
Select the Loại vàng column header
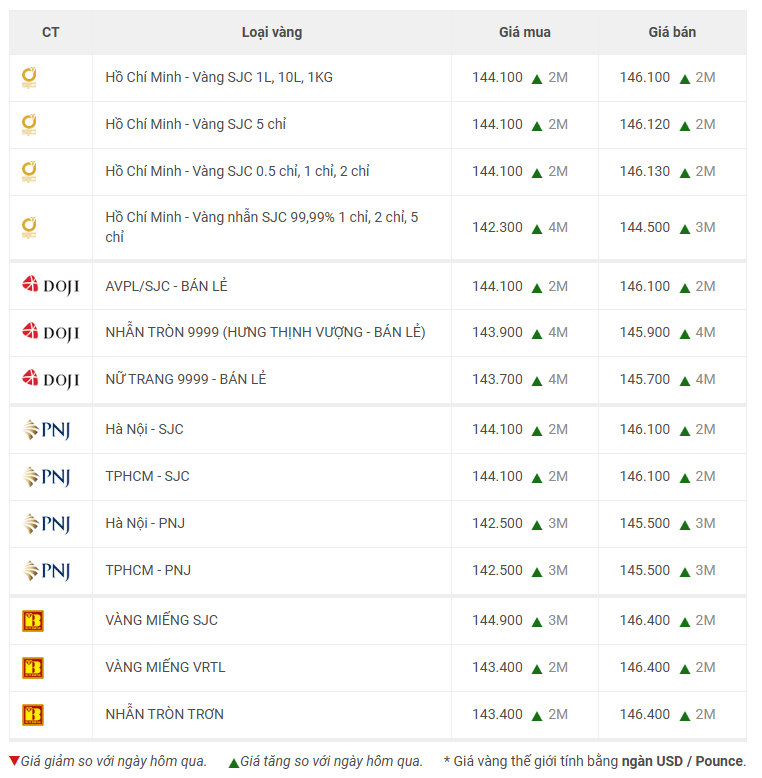[271, 32]
